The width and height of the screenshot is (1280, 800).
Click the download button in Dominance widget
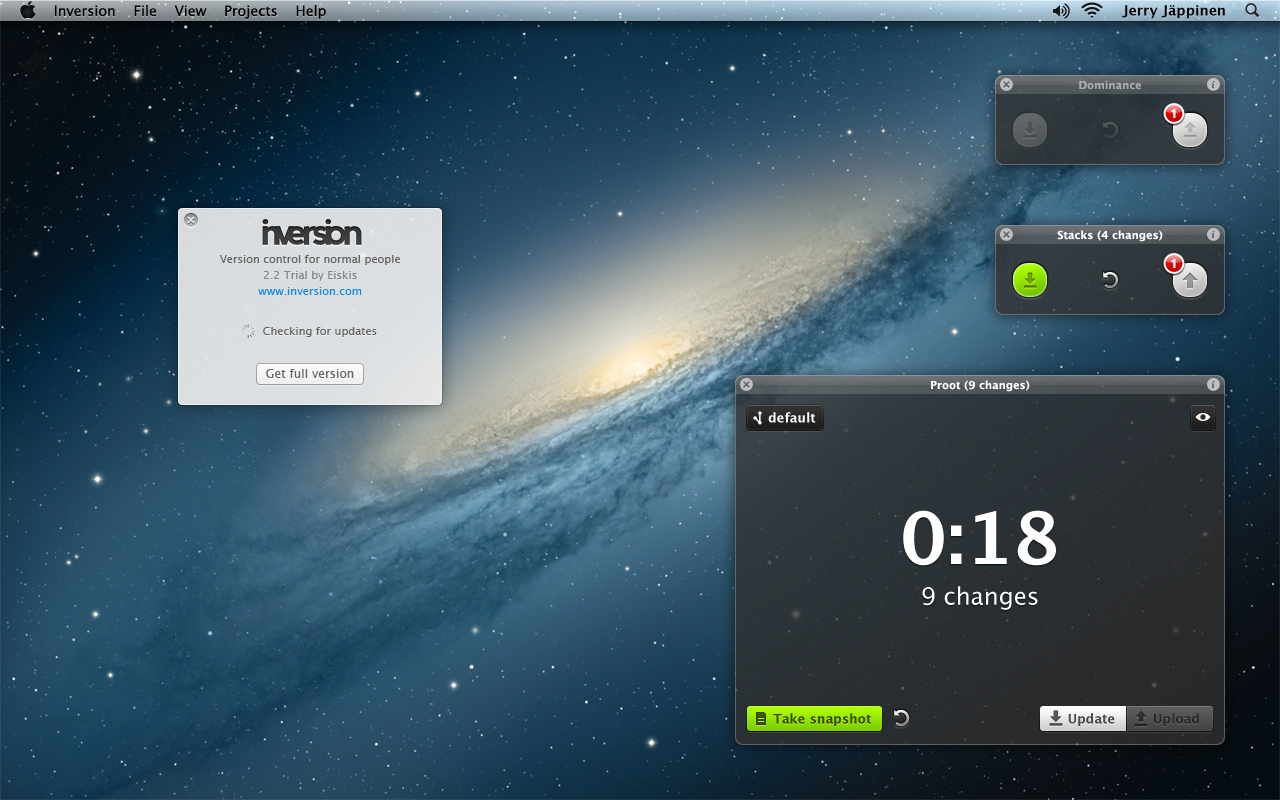pos(1030,130)
